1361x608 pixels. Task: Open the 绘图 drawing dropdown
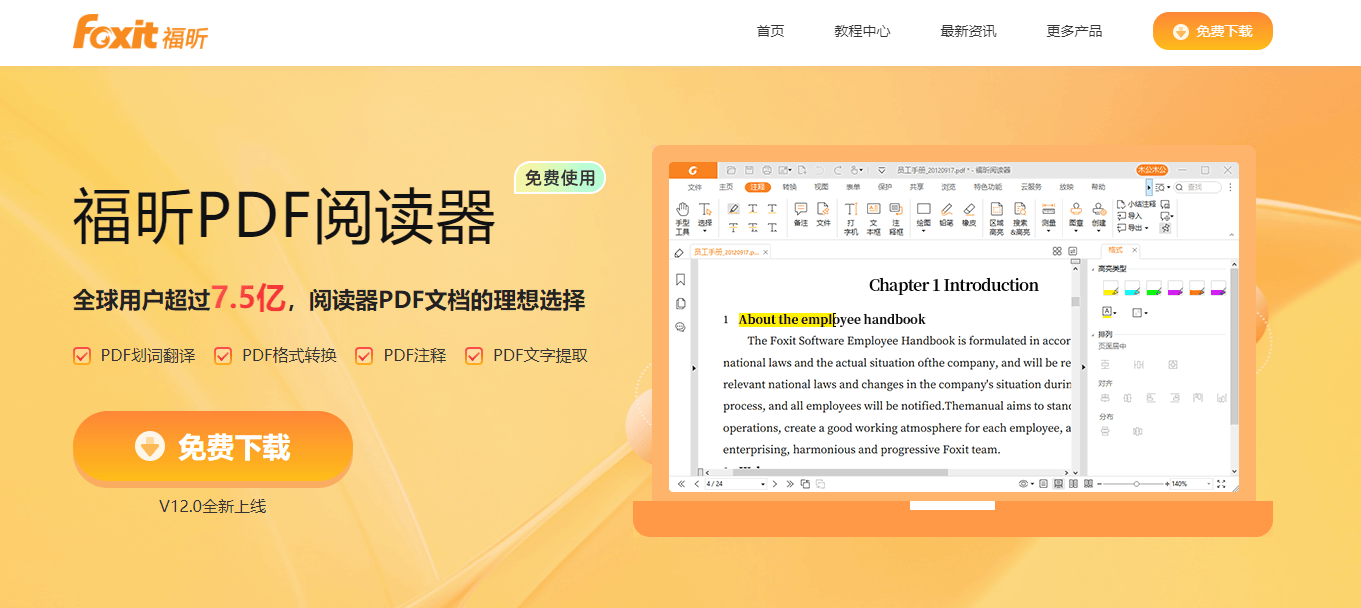tap(923, 228)
